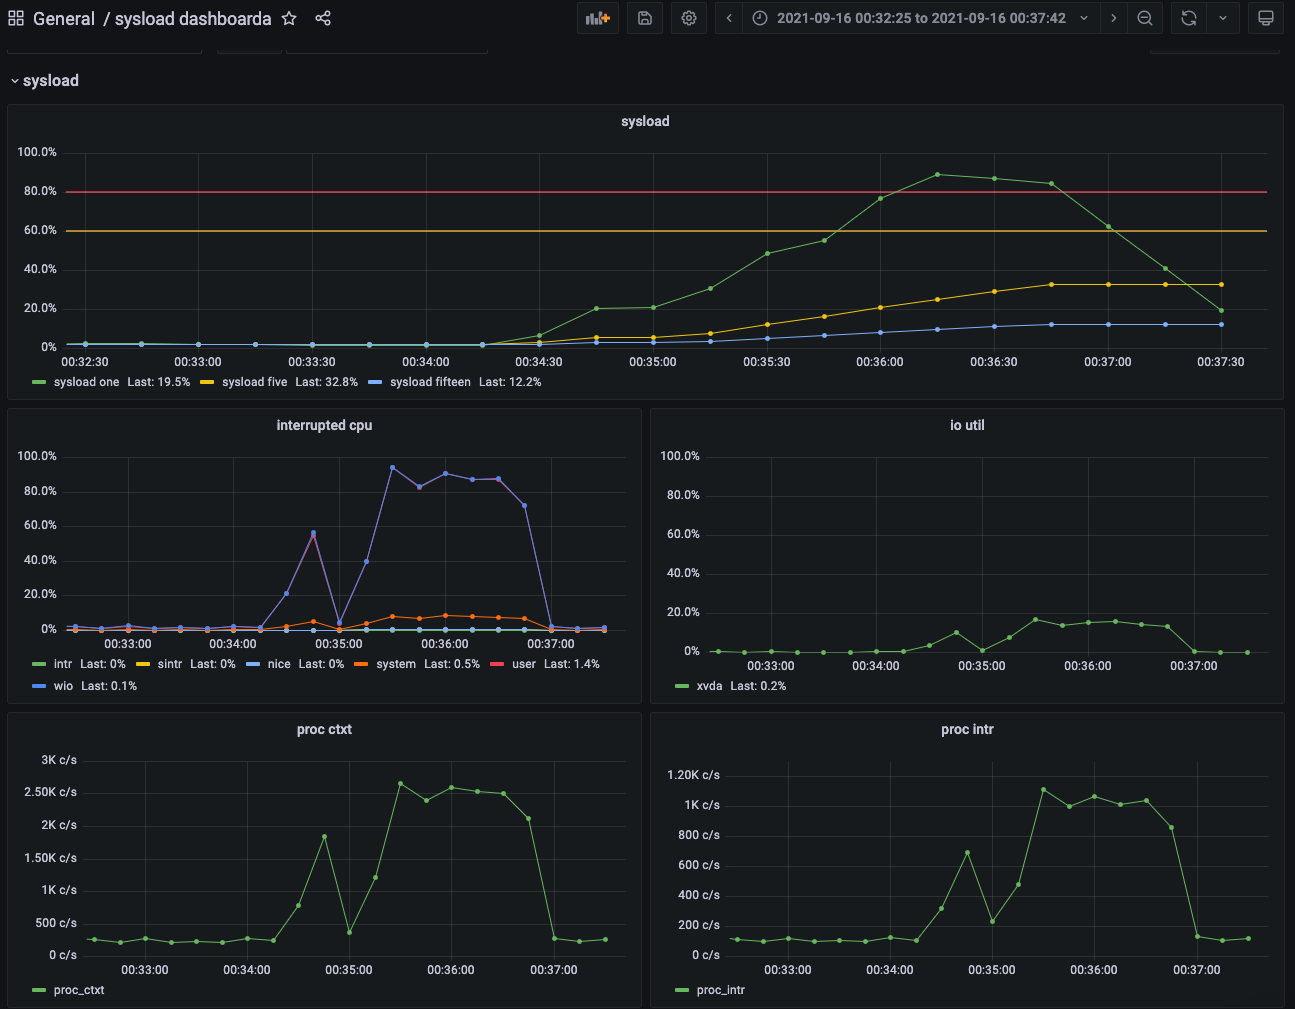Zoom out the time range
Screen dimensions: 1295x1009
(1145, 18)
